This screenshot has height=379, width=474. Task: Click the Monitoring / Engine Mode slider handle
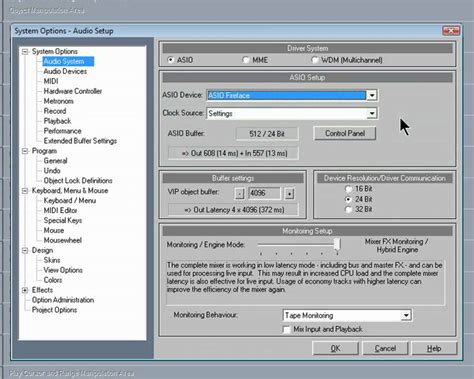click(337, 244)
